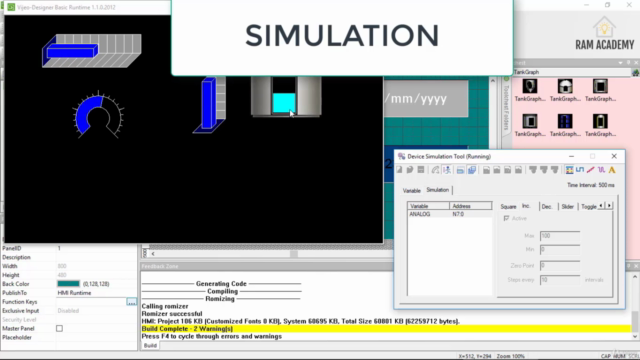Click the third gray funnel icon
The image size is (640, 360).
point(554,170)
